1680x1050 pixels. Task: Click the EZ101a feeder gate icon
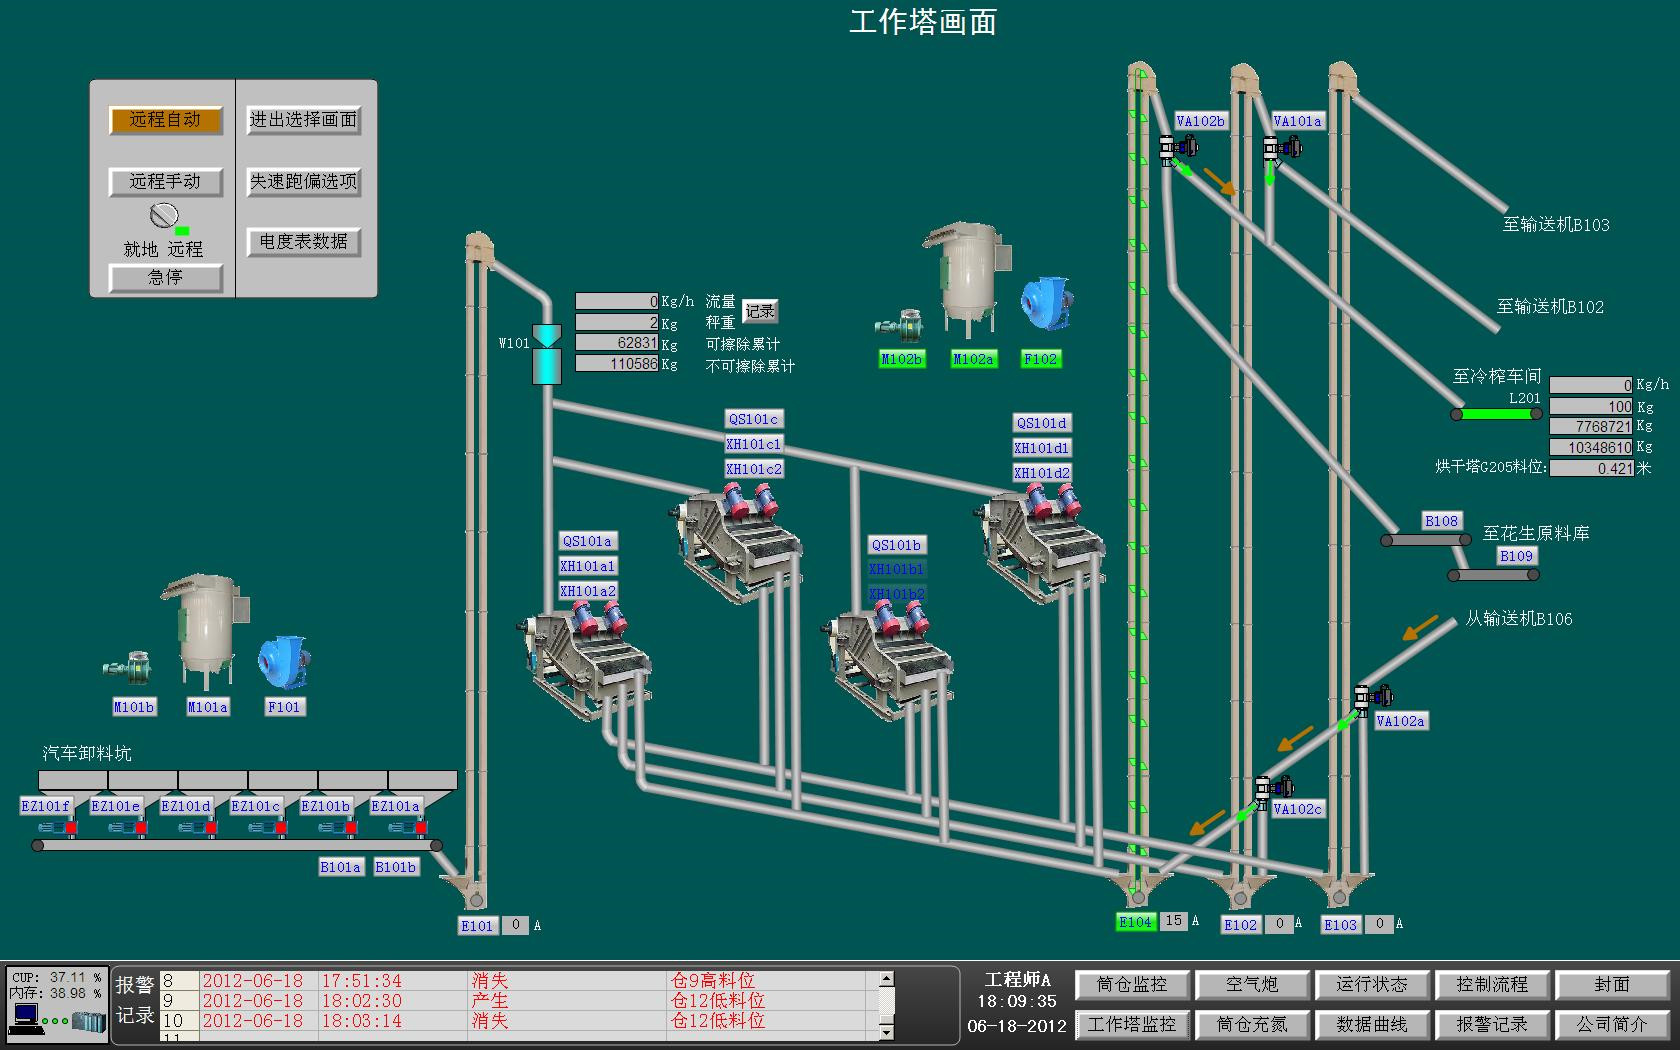coord(408,828)
